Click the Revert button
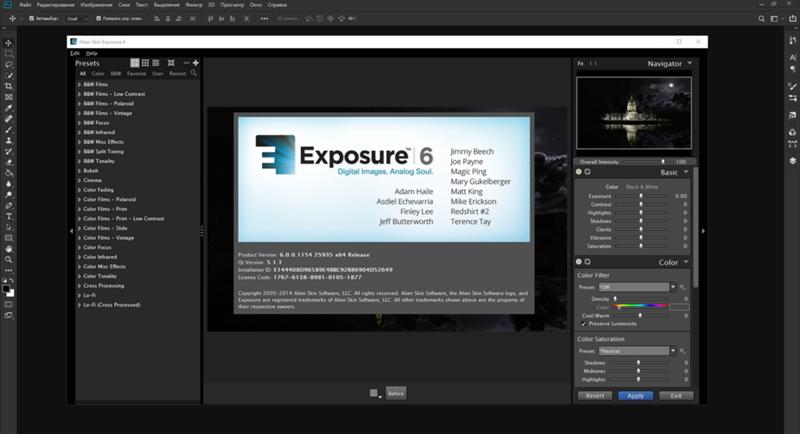This screenshot has width=800, height=434. pos(595,396)
